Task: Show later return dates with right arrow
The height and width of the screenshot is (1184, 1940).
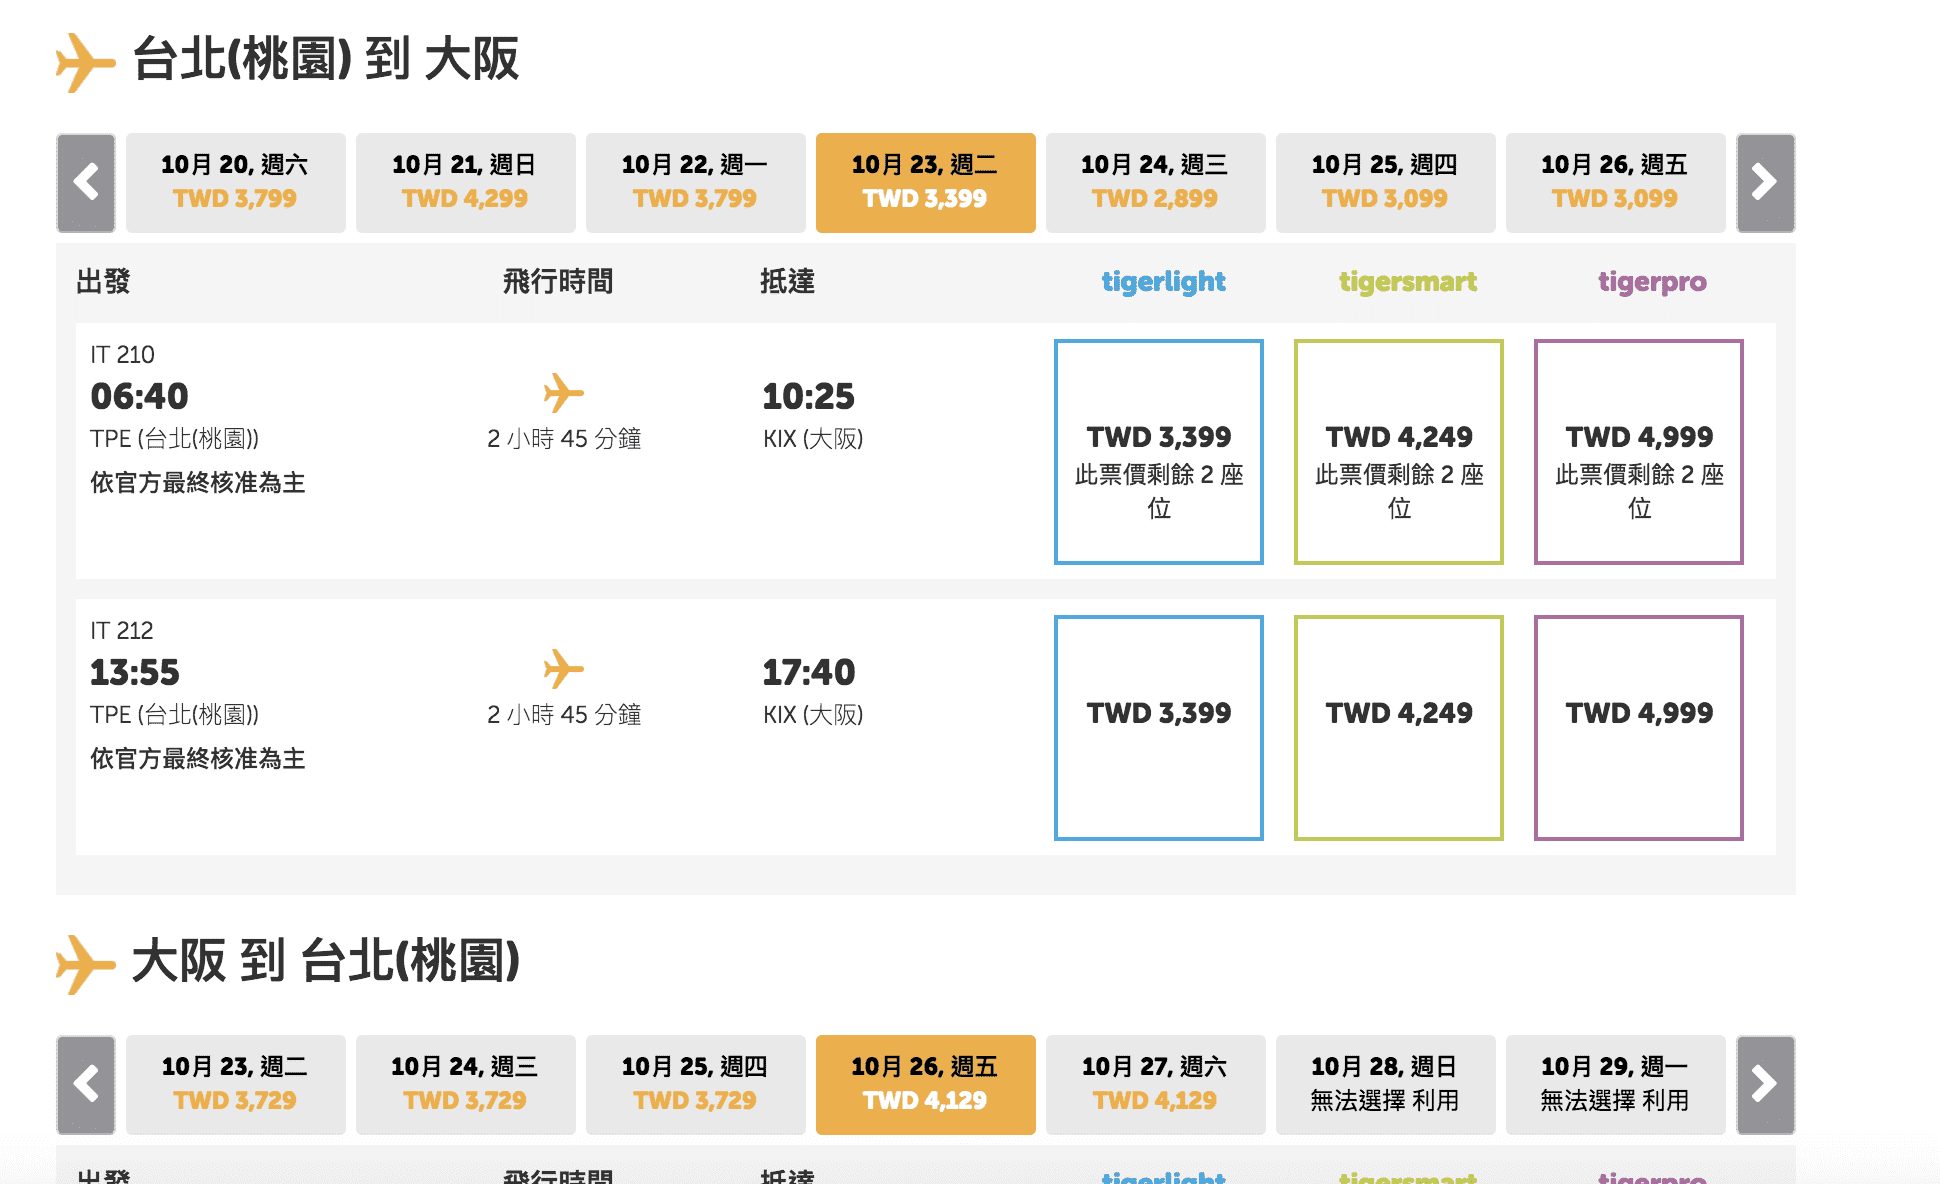Action: 1765,1085
